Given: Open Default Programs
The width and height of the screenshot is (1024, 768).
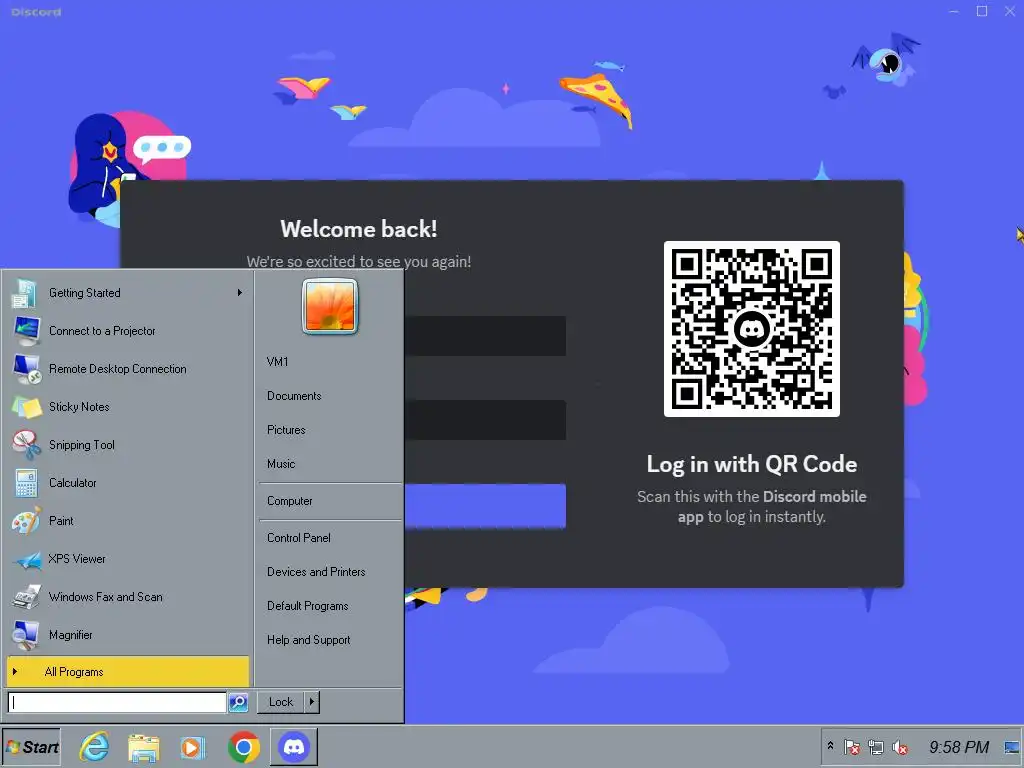Looking at the screenshot, I should coord(308,606).
